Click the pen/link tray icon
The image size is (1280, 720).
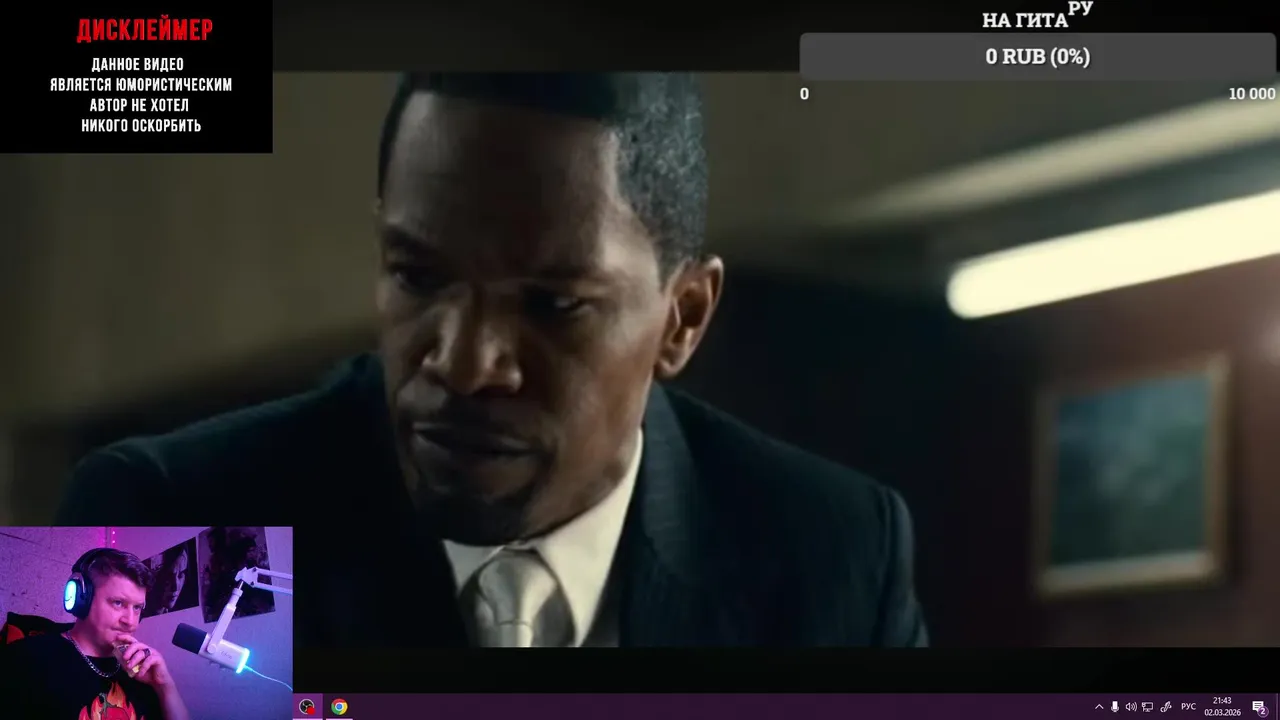coord(1166,707)
